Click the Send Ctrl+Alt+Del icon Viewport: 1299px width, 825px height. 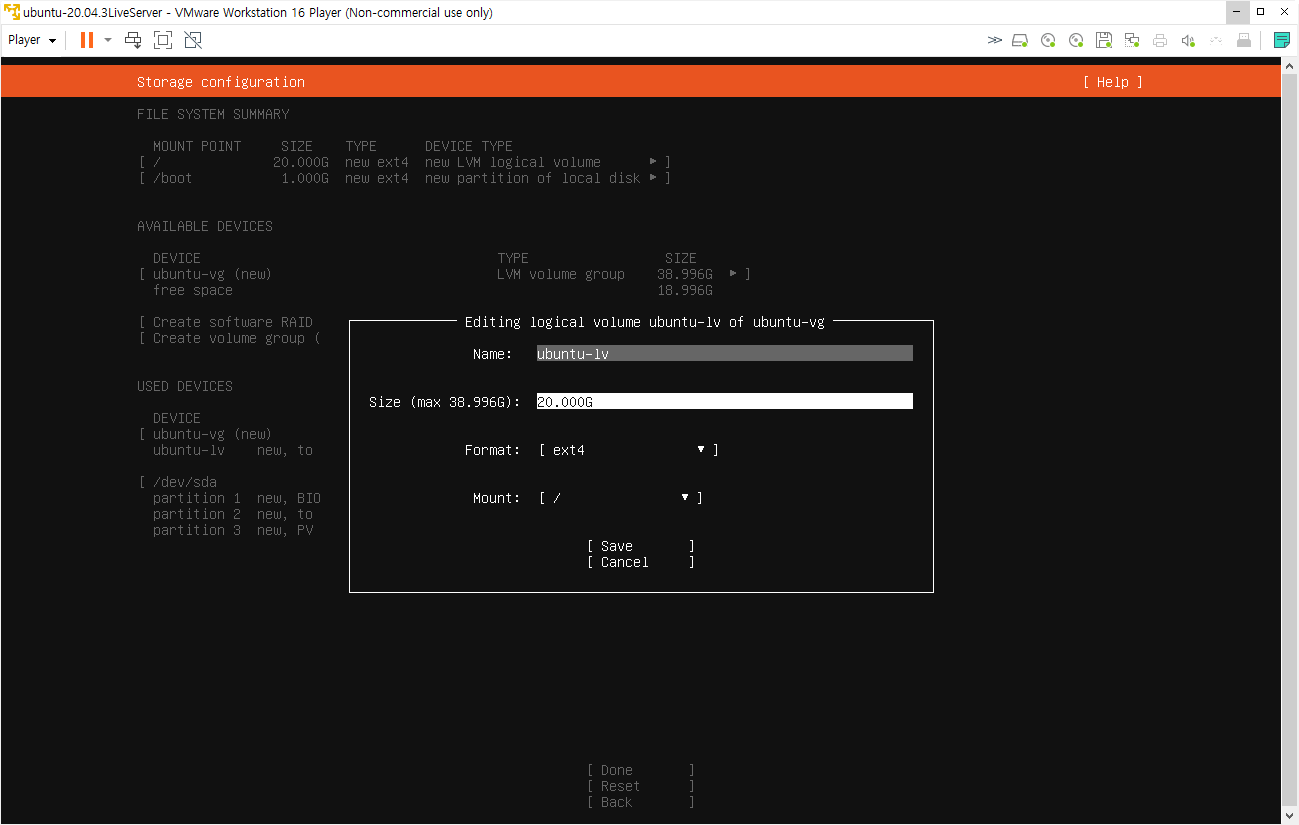pyautogui.click(x=133, y=40)
